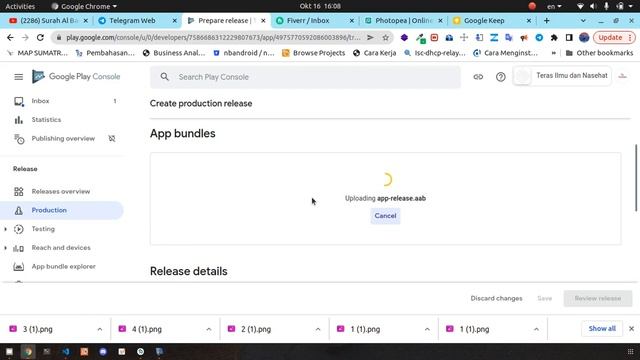The height and width of the screenshot is (360, 640).
Task: Open the MAP SUMATR... bookmark
Action: (38, 53)
